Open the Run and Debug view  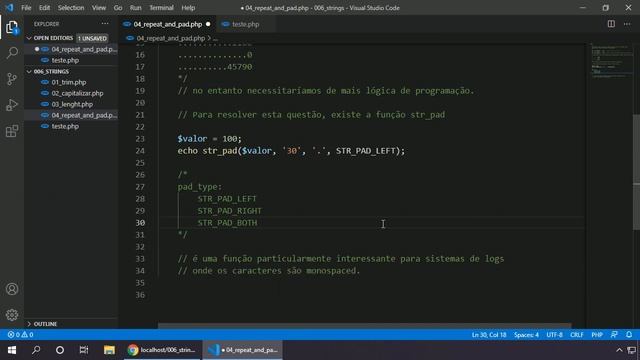pyautogui.click(x=12, y=105)
